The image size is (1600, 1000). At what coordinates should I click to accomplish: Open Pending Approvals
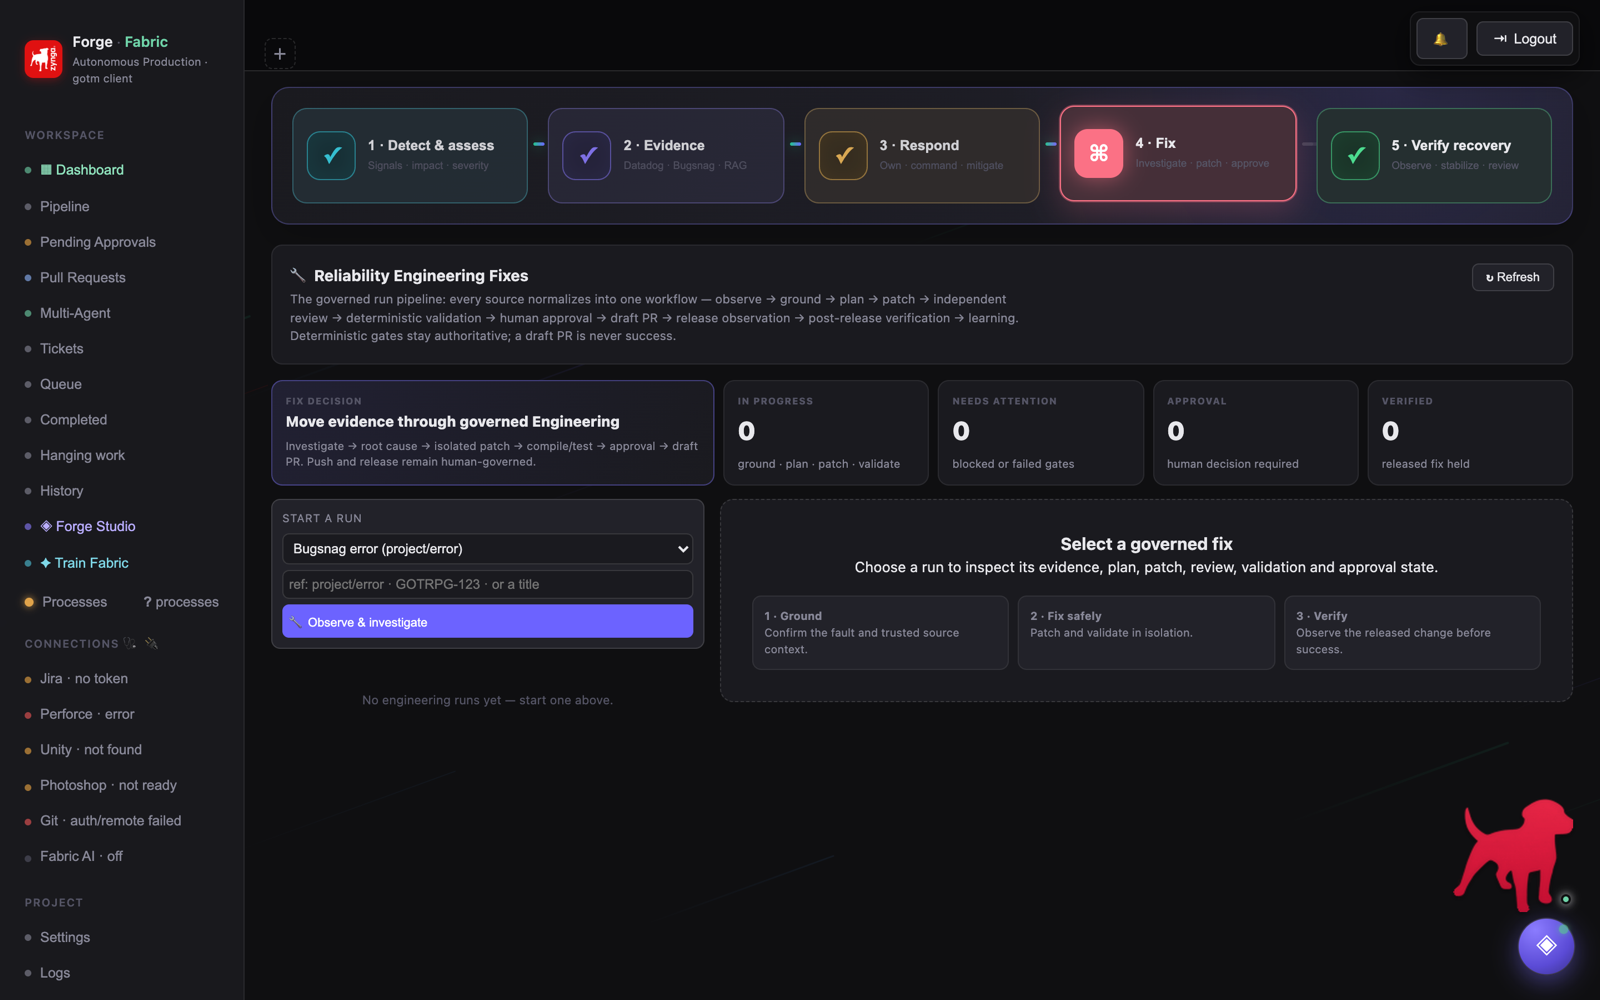click(98, 242)
